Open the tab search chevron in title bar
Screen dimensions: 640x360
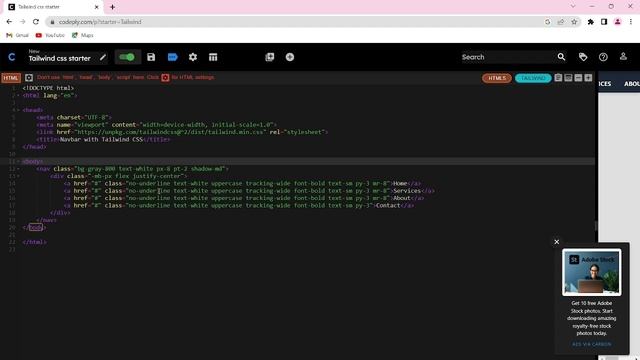coord(573,7)
